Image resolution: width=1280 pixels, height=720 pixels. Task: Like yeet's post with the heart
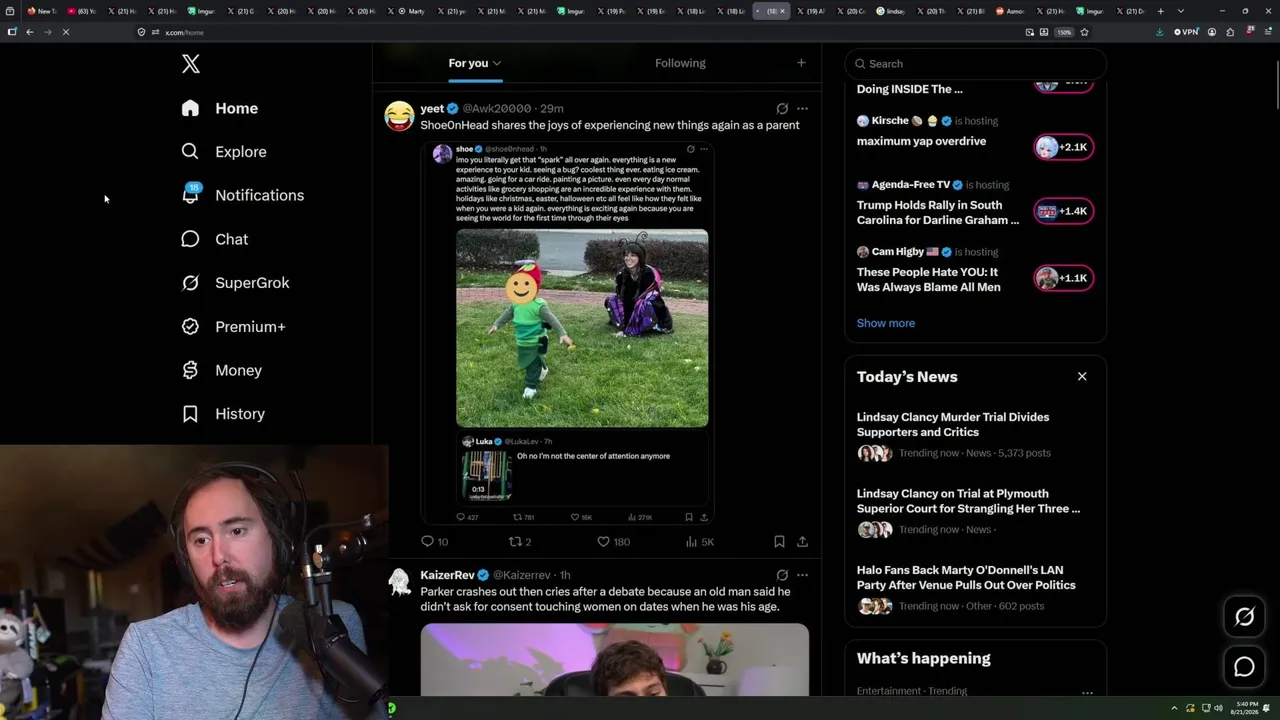[x=603, y=542]
